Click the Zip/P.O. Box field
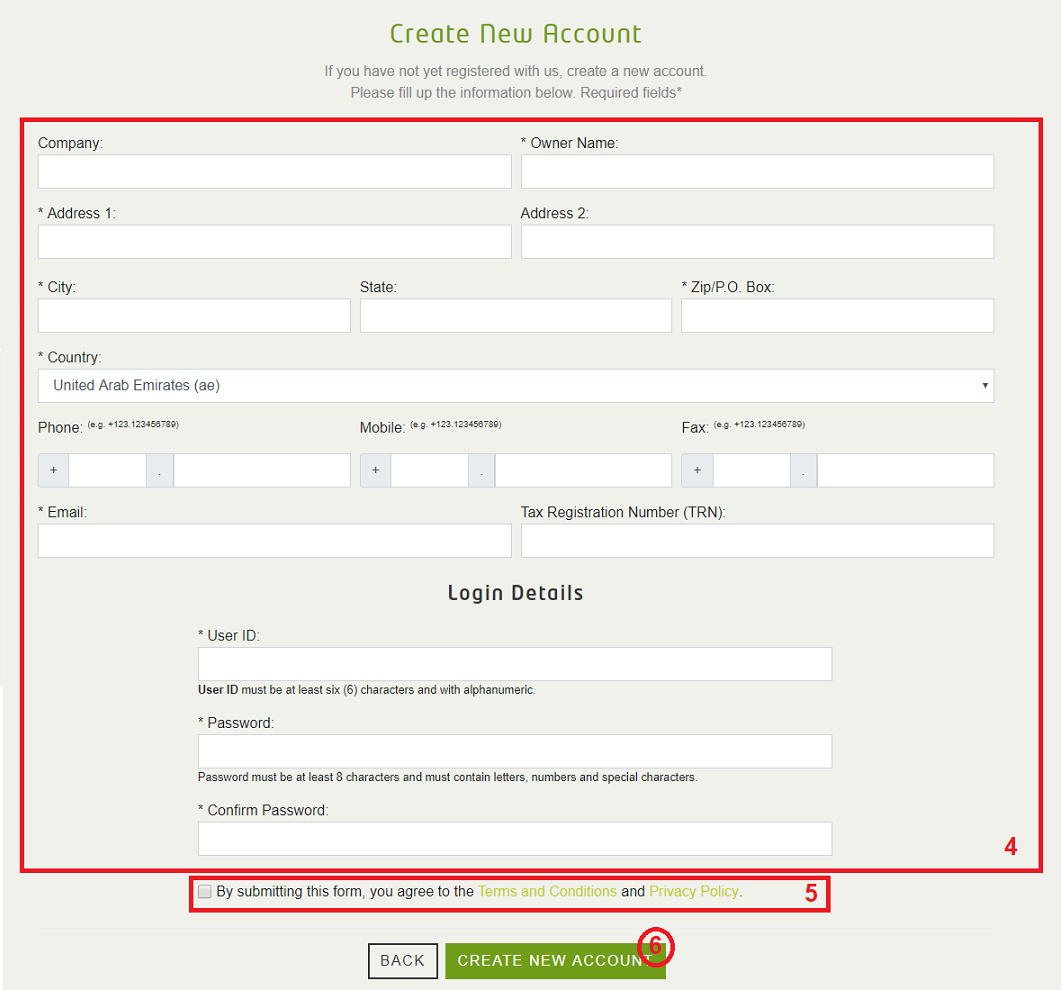Viewport: 1061px width, 990px height. pos(837,316)
